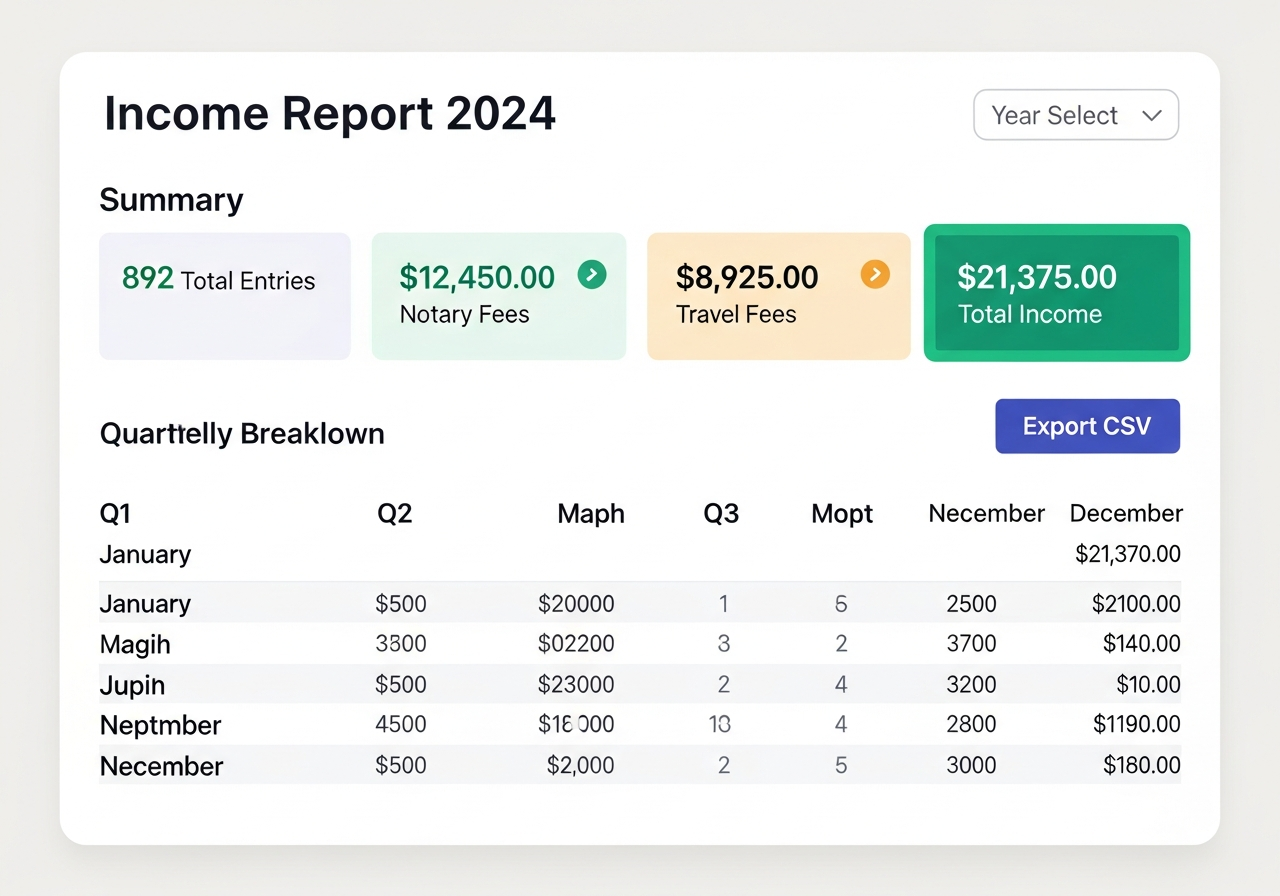Click the 3700 cell in Magih row

[971, 644]
